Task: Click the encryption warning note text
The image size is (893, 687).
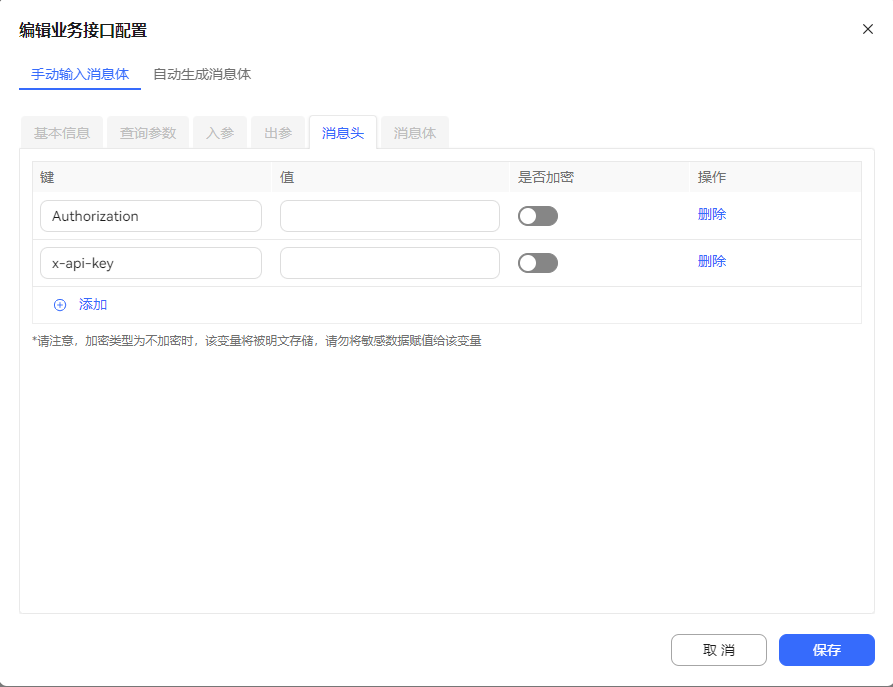Action: click(x=257, y=341)
